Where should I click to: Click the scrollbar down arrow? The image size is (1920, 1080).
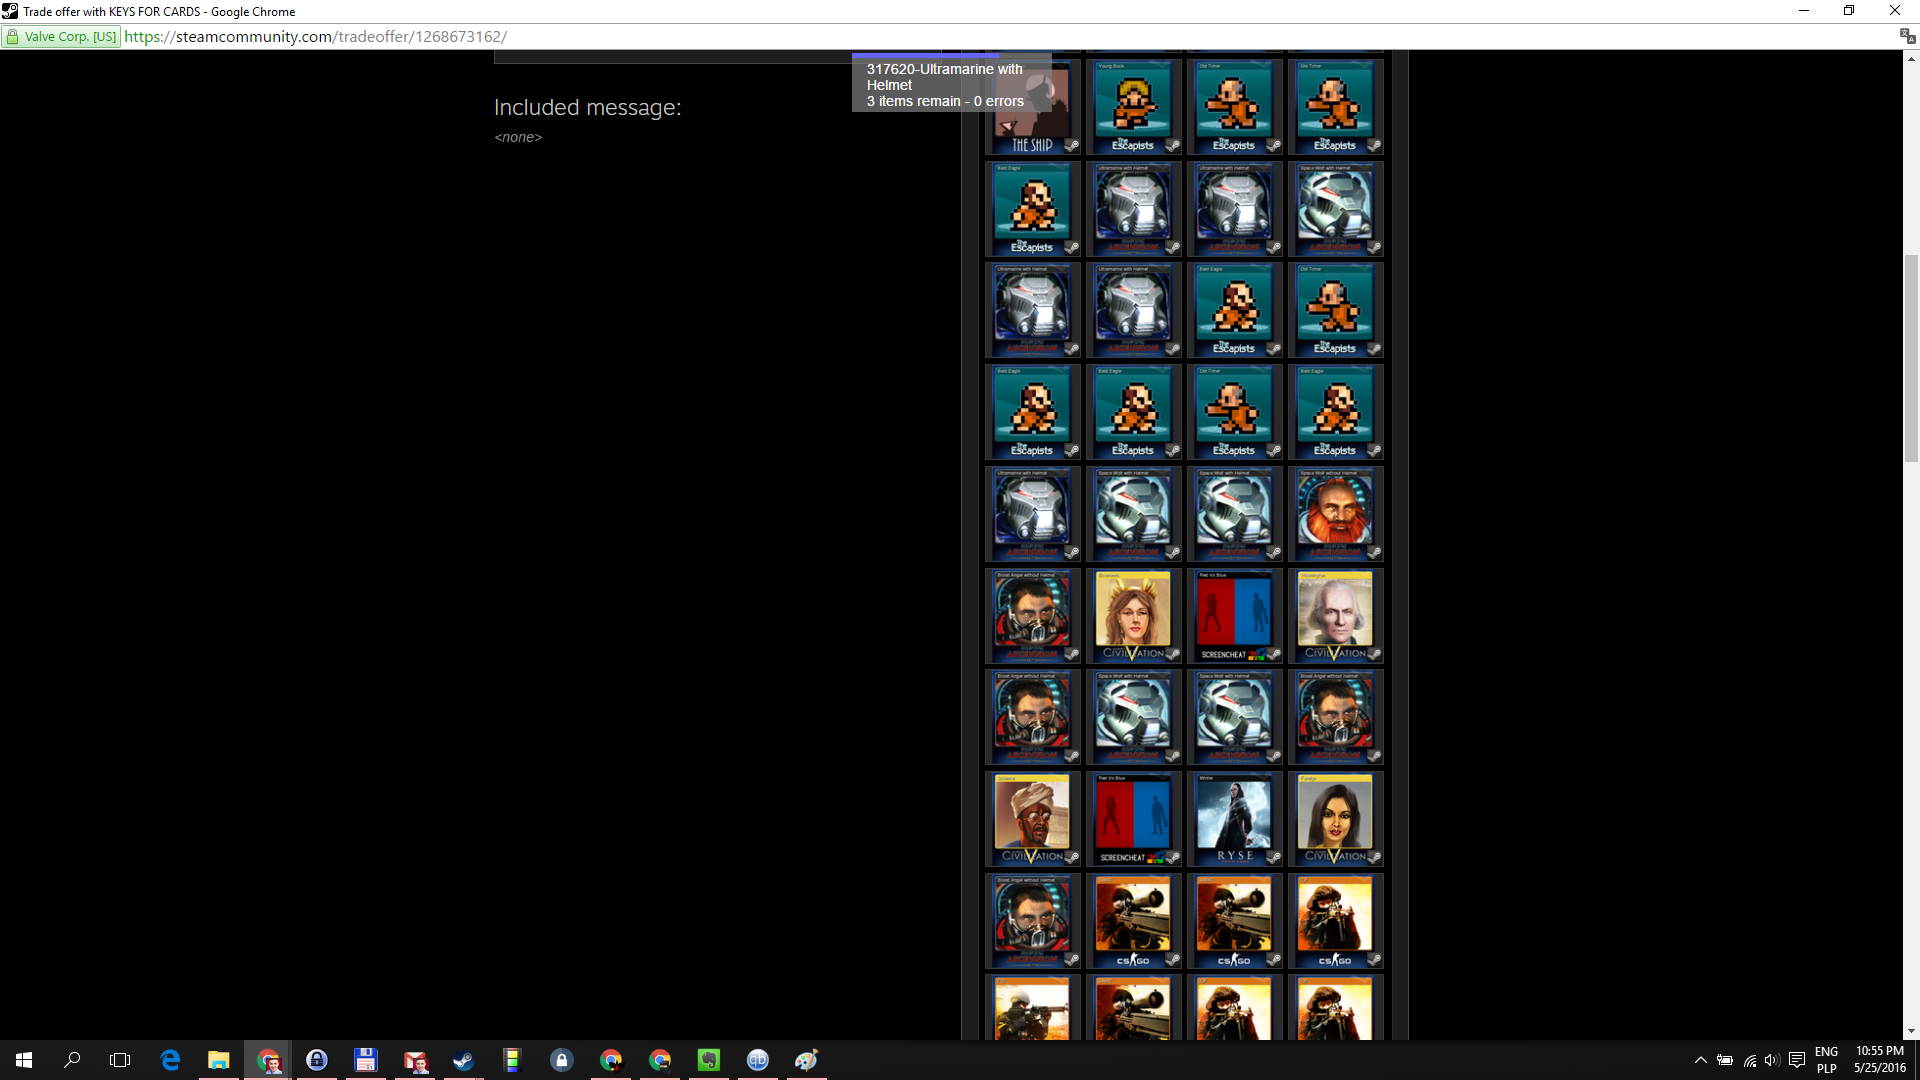point(1911,1031)
